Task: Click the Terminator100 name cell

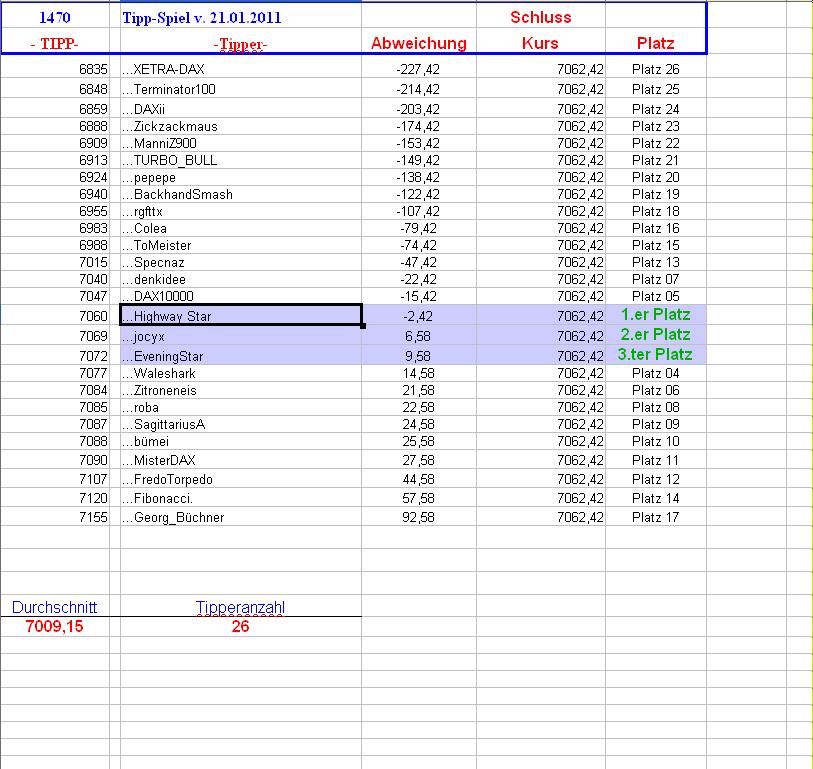Action: coord(241,89)
